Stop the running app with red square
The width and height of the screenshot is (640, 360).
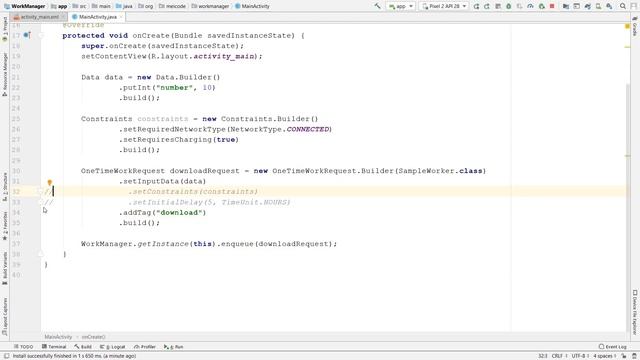tap(552, 7)
